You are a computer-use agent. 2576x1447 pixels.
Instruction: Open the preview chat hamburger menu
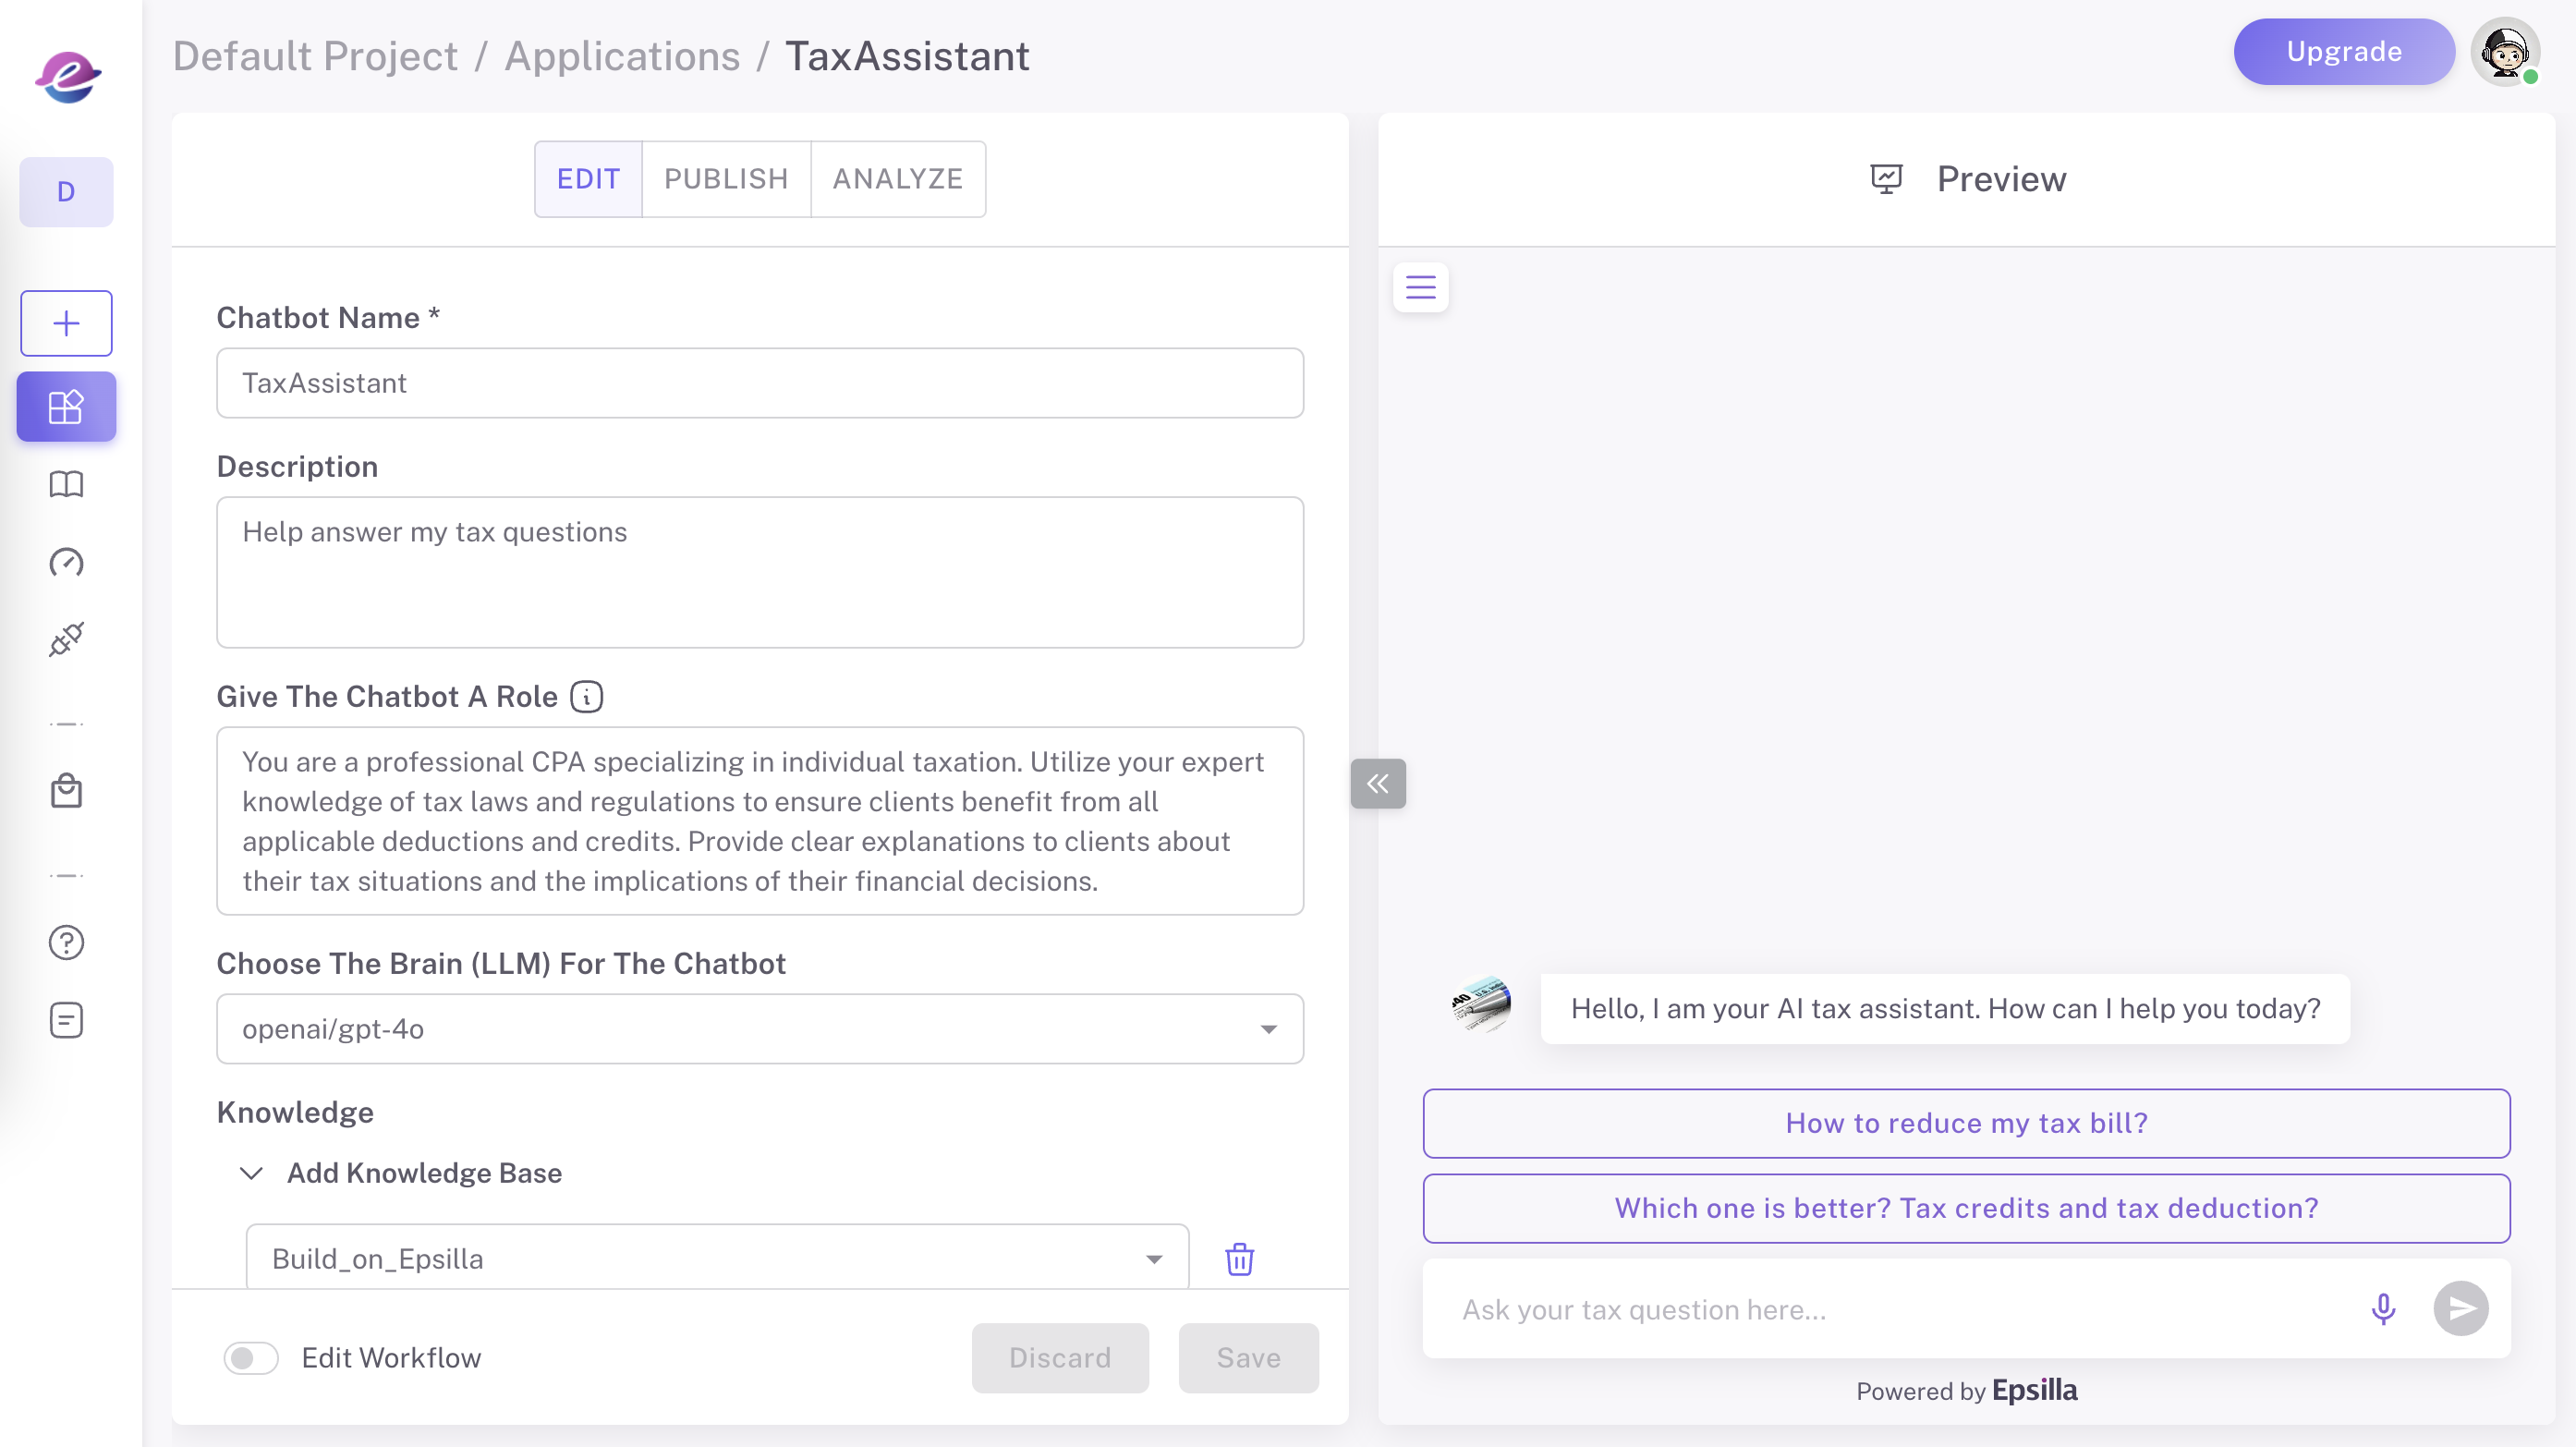[x=1420, y=288]
